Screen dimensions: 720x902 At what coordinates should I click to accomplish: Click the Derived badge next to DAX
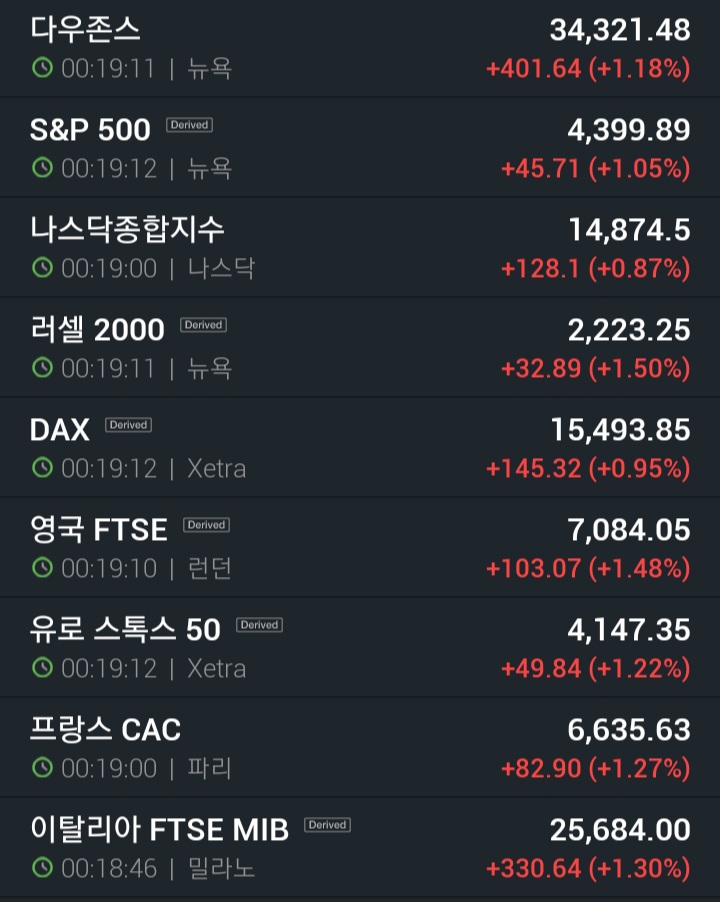(128, 425)
